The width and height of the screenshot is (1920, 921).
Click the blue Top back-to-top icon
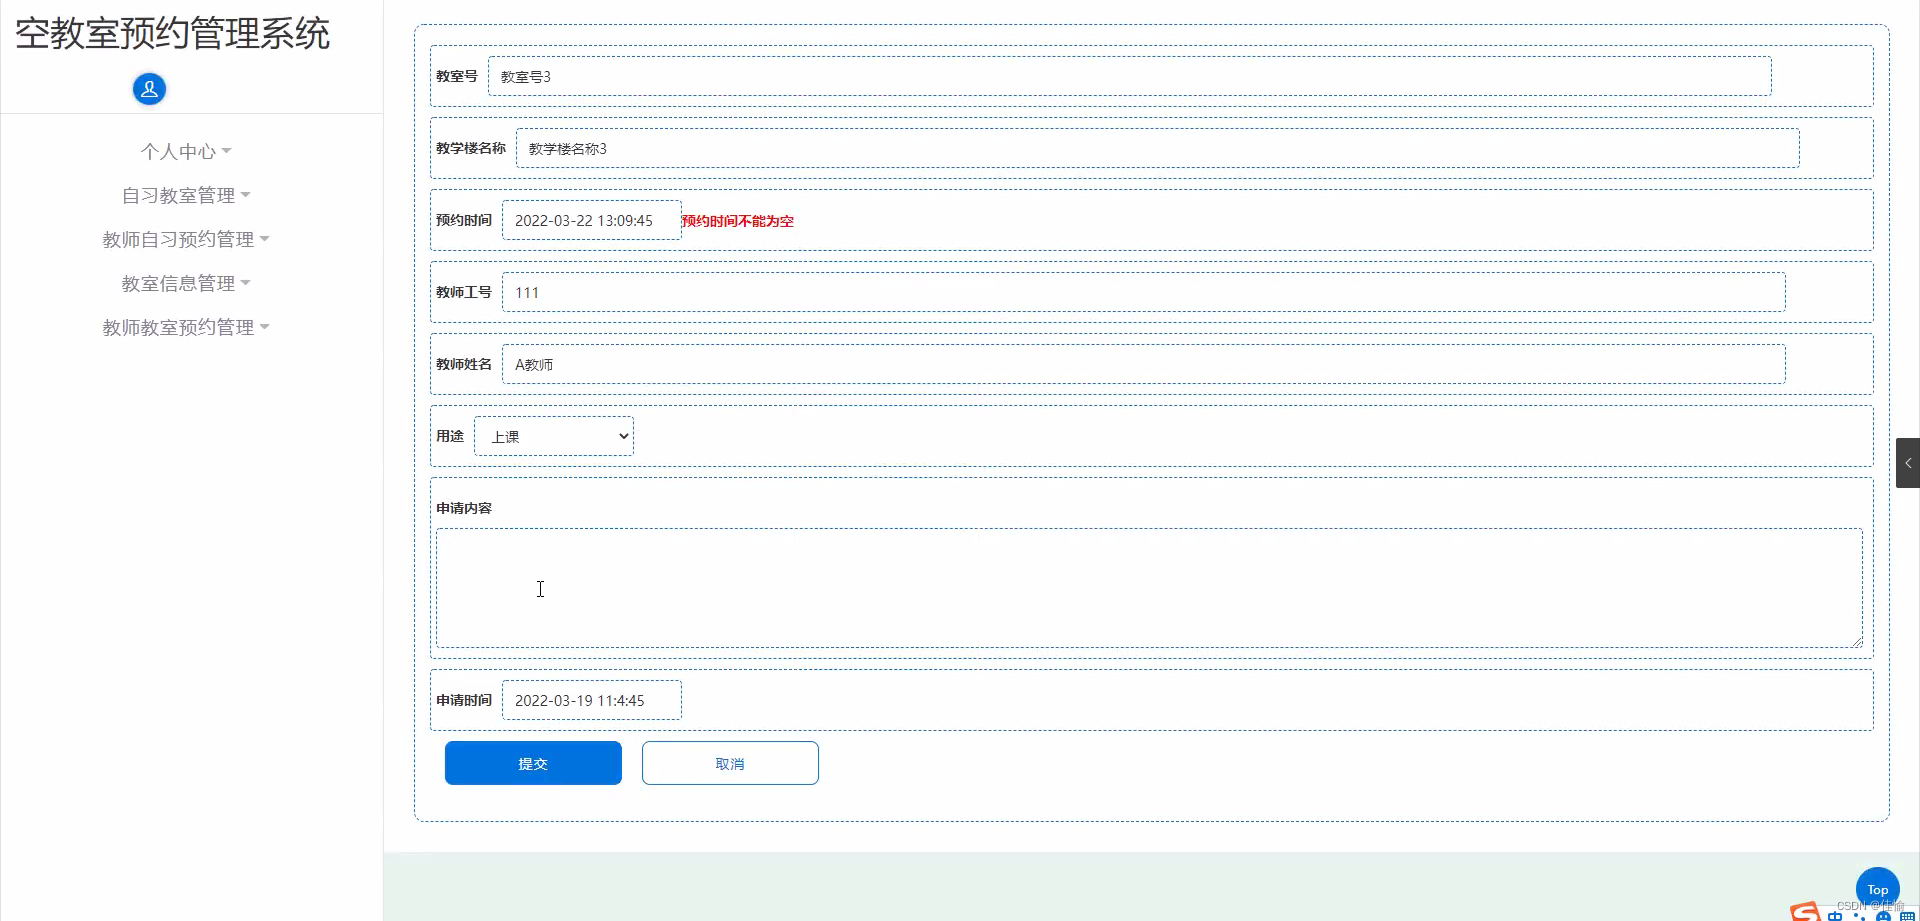(1877, 888)
